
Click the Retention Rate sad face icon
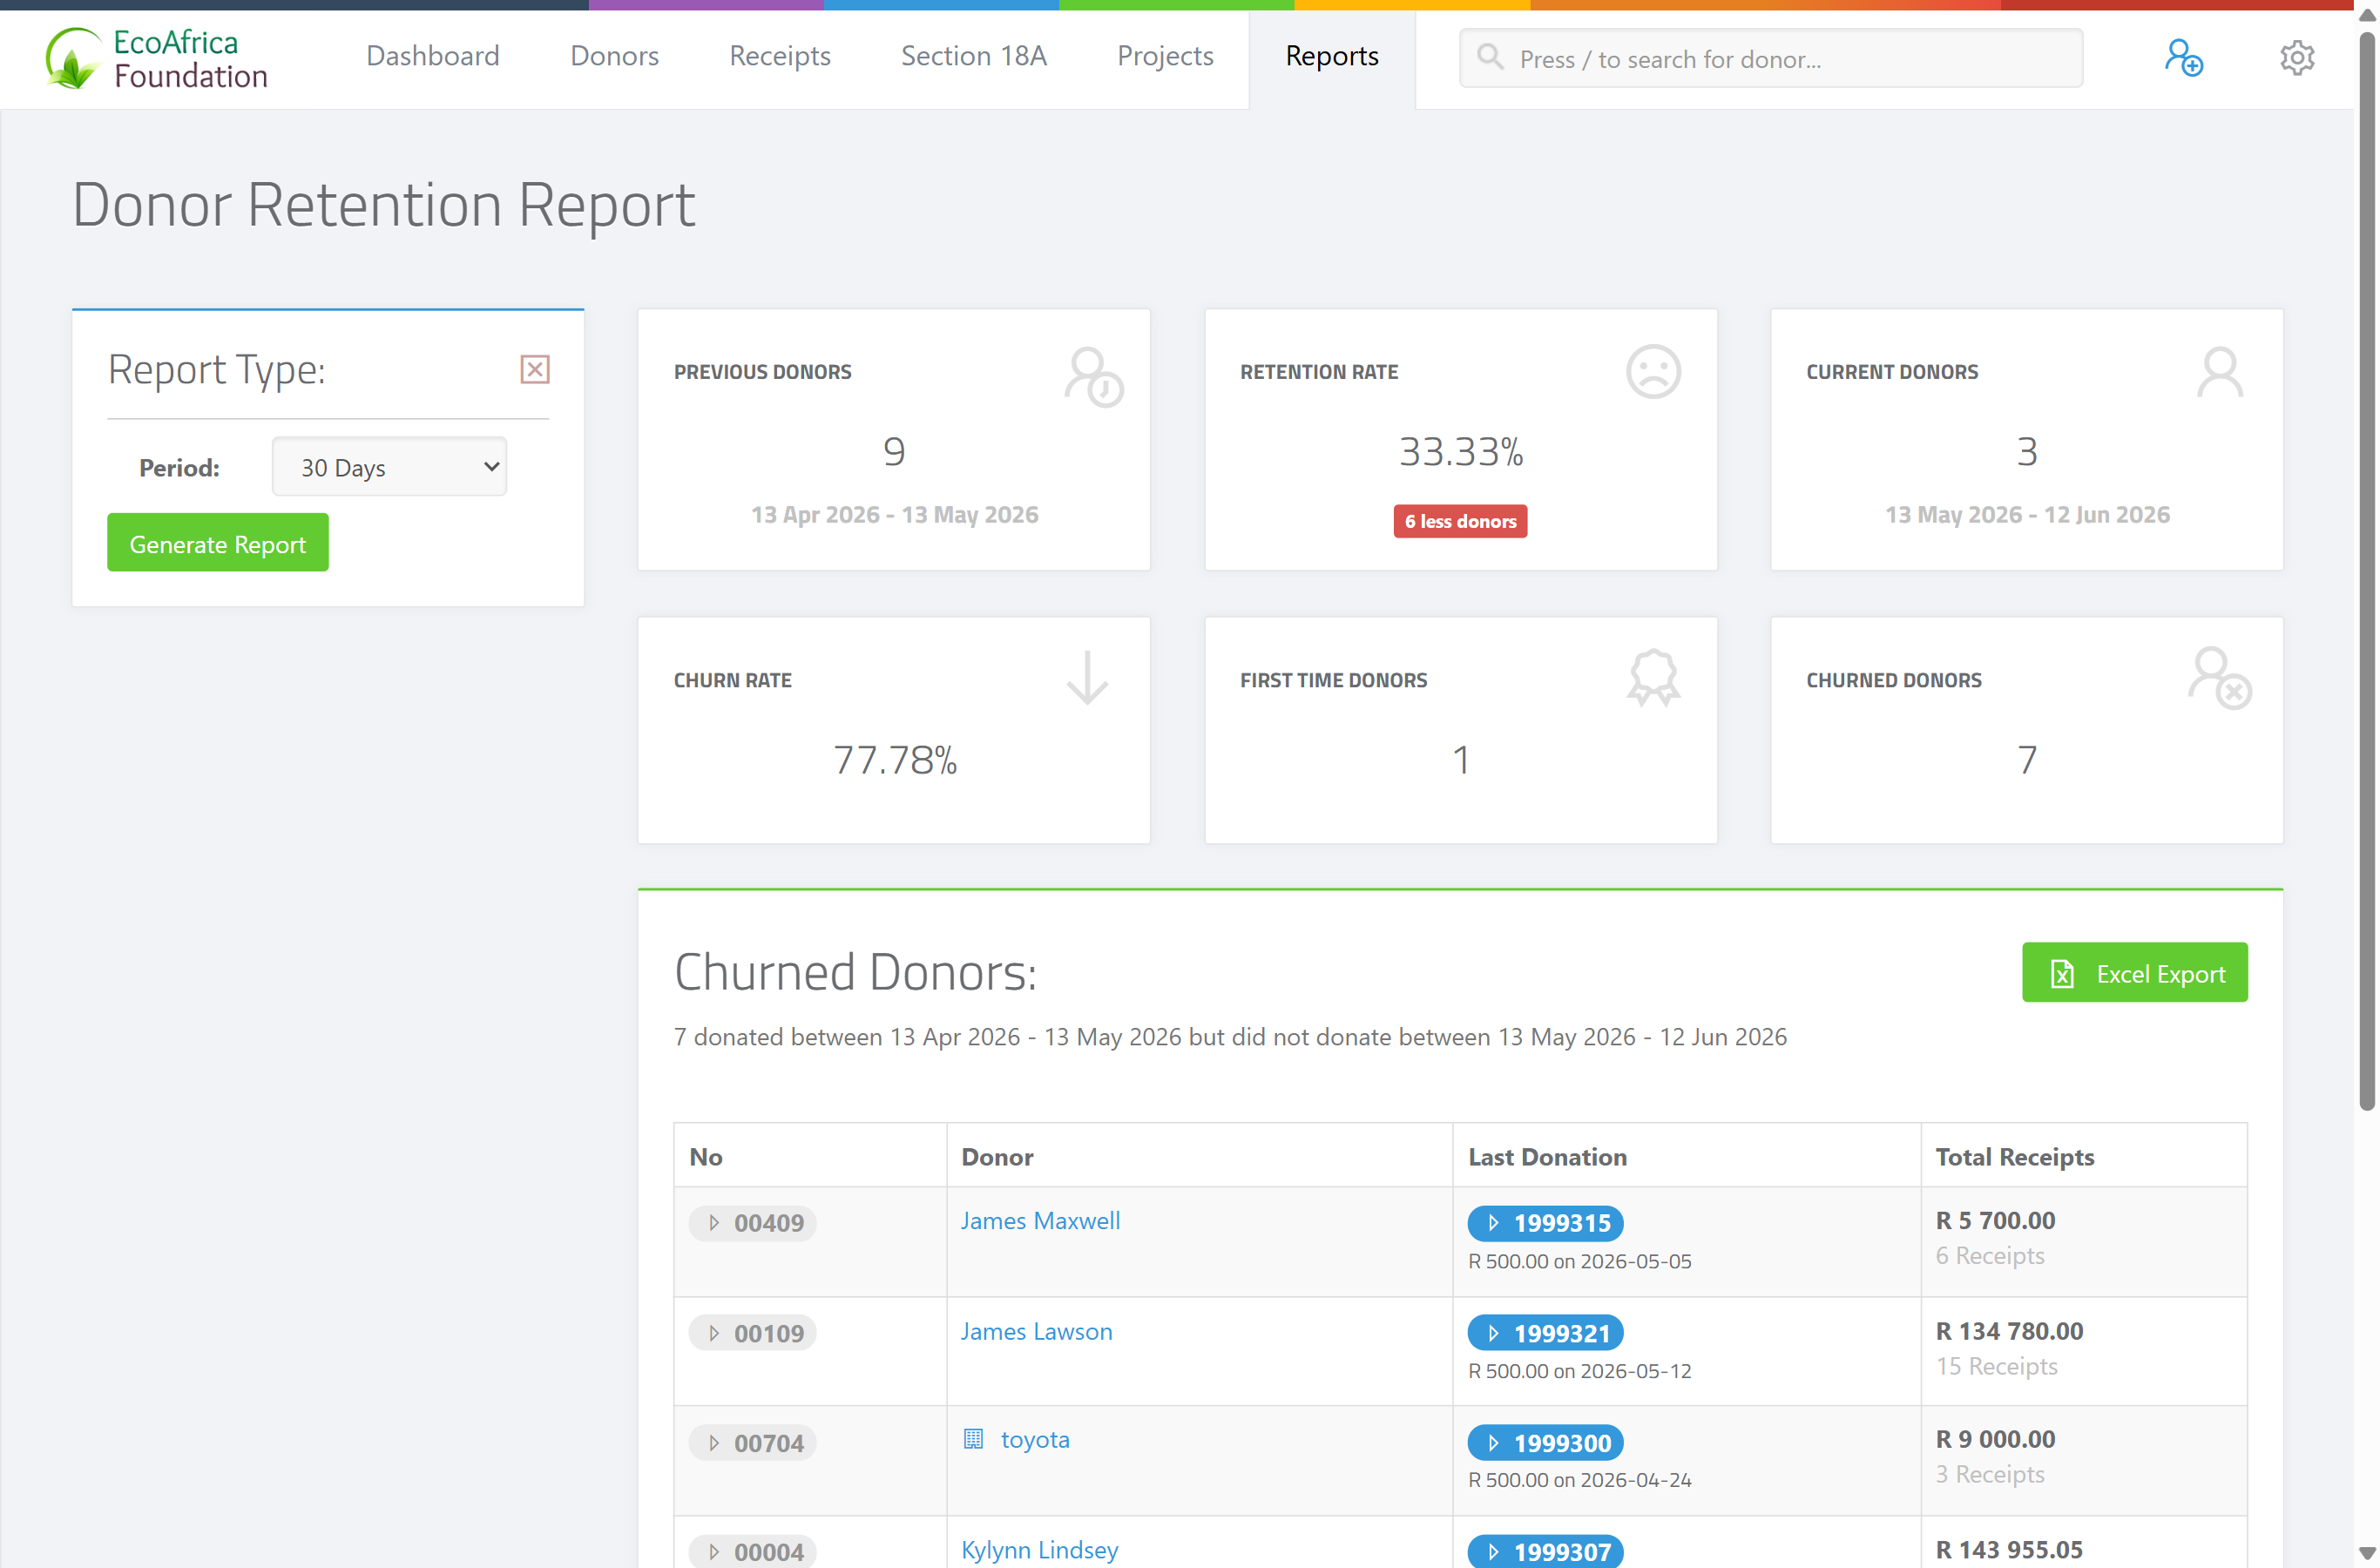pyautogui.click(x=1653, y=372)
